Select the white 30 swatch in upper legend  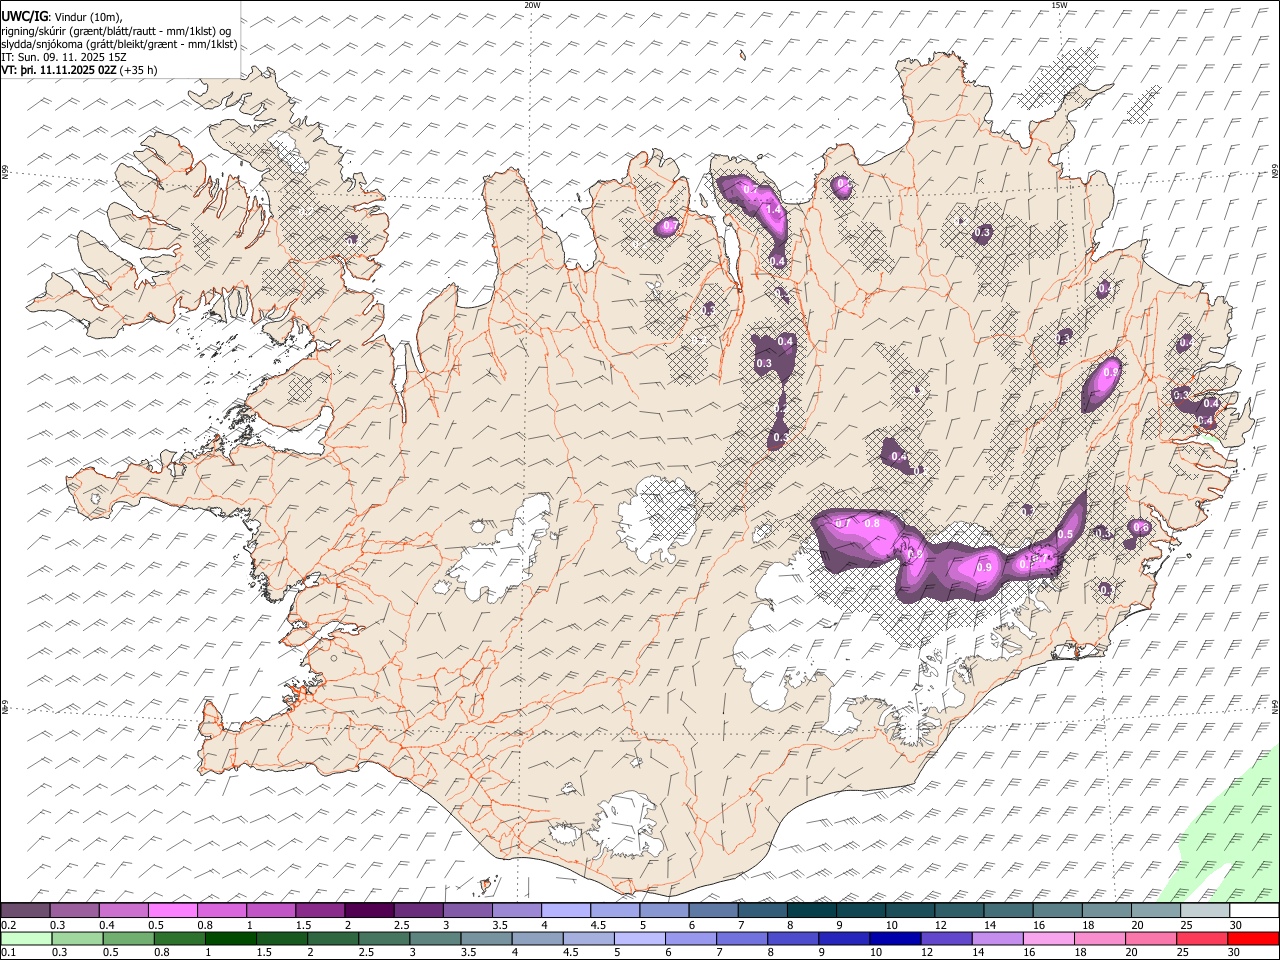coord(1253,910)
